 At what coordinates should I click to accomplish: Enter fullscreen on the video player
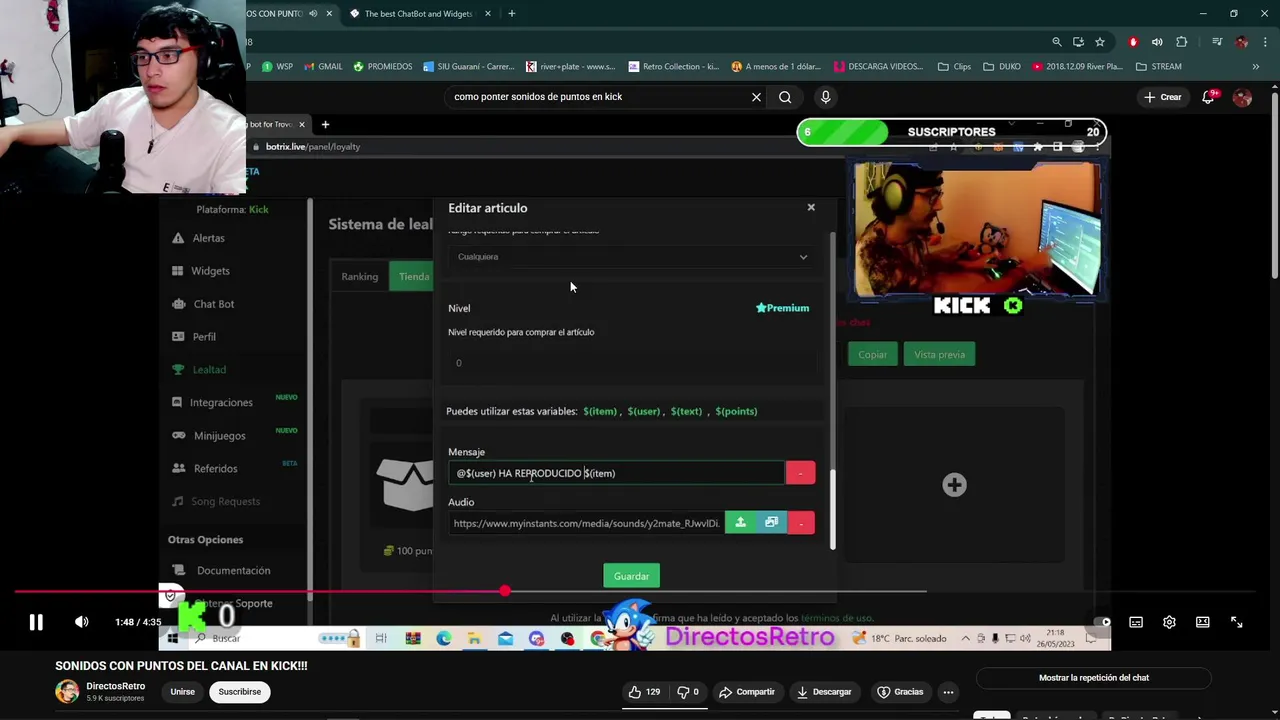pos(1237,622)
